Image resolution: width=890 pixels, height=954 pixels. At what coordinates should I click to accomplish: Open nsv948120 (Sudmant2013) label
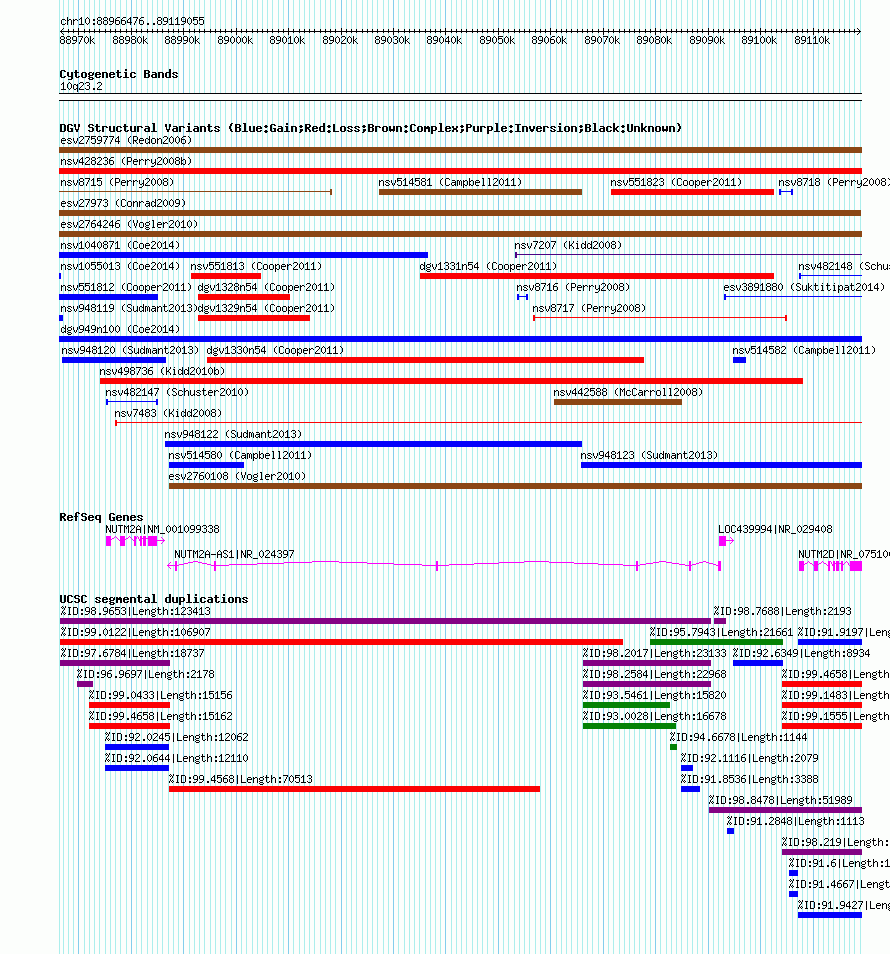(x=130, y=350)
